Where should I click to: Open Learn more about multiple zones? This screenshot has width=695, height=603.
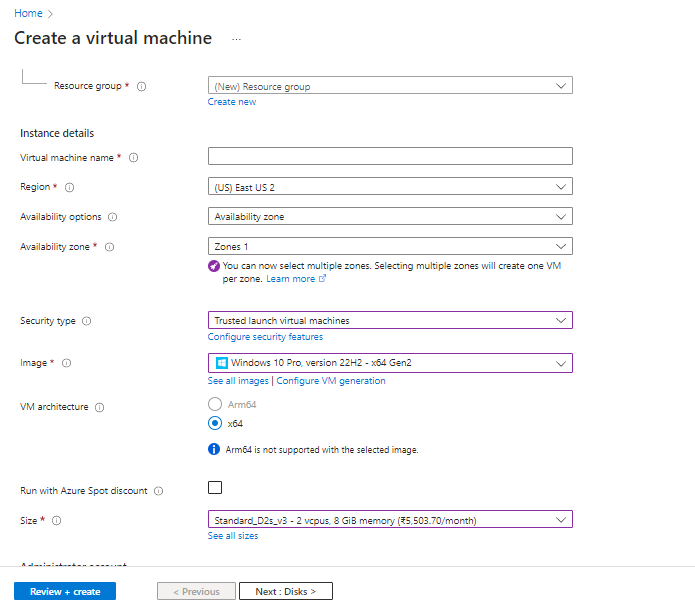tap(296, 279)
